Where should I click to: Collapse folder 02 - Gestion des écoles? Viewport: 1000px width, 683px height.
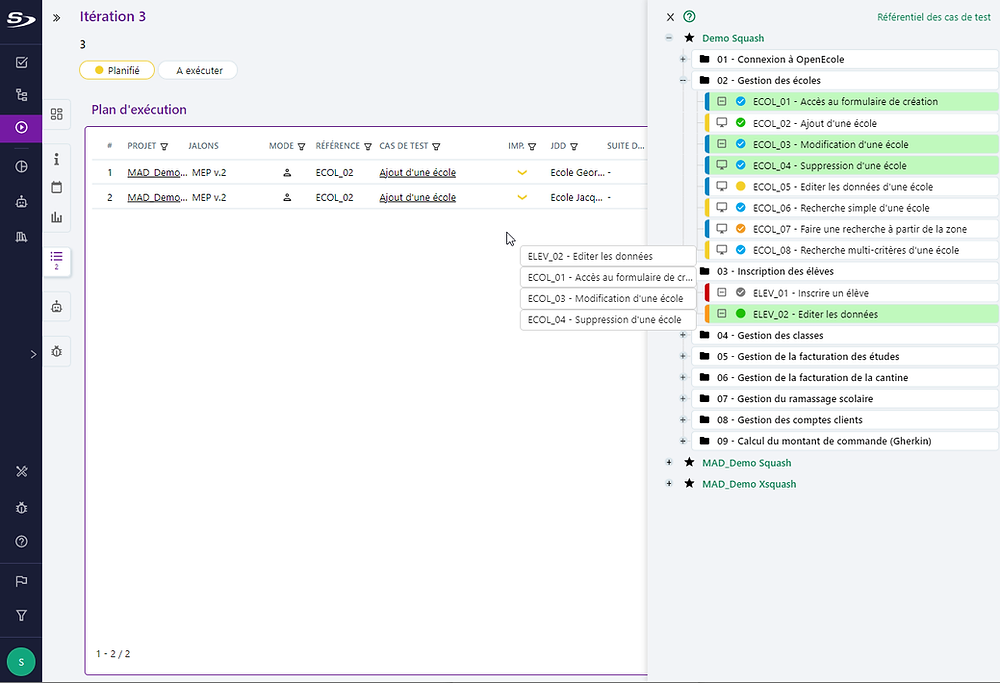coord(683,80)
